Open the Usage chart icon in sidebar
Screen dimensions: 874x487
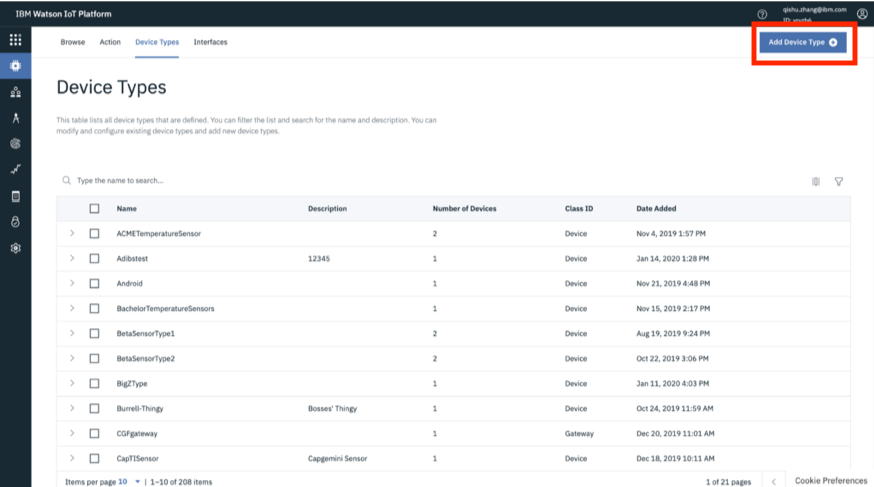coord(16,169)
